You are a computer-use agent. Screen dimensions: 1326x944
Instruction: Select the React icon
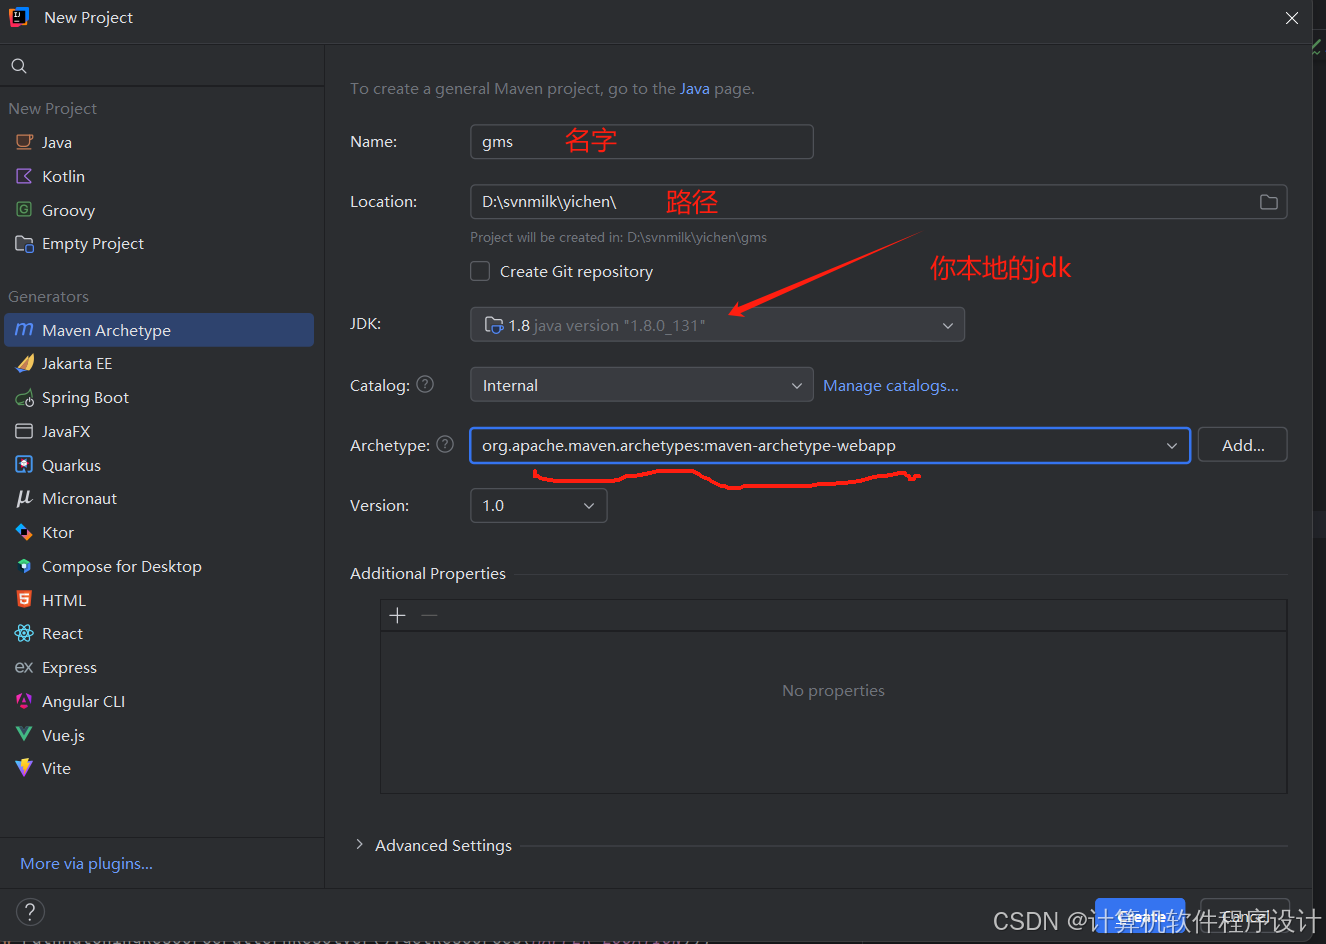[x=25, y=633]
